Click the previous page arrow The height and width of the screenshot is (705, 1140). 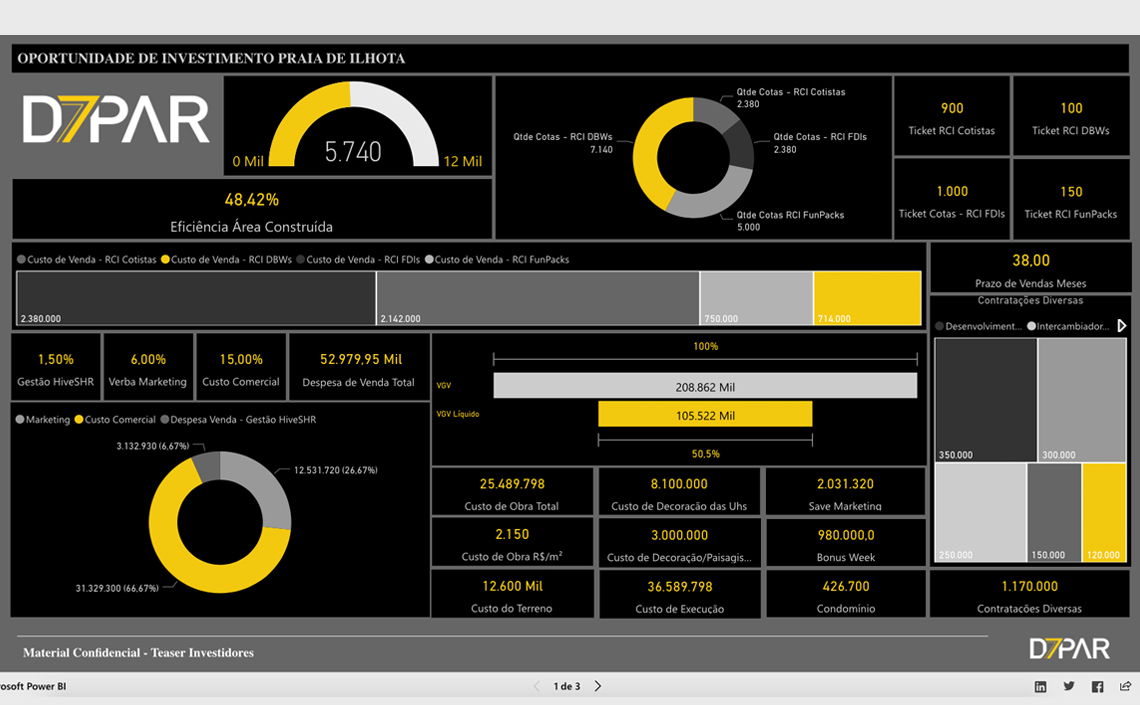(537, 687)
